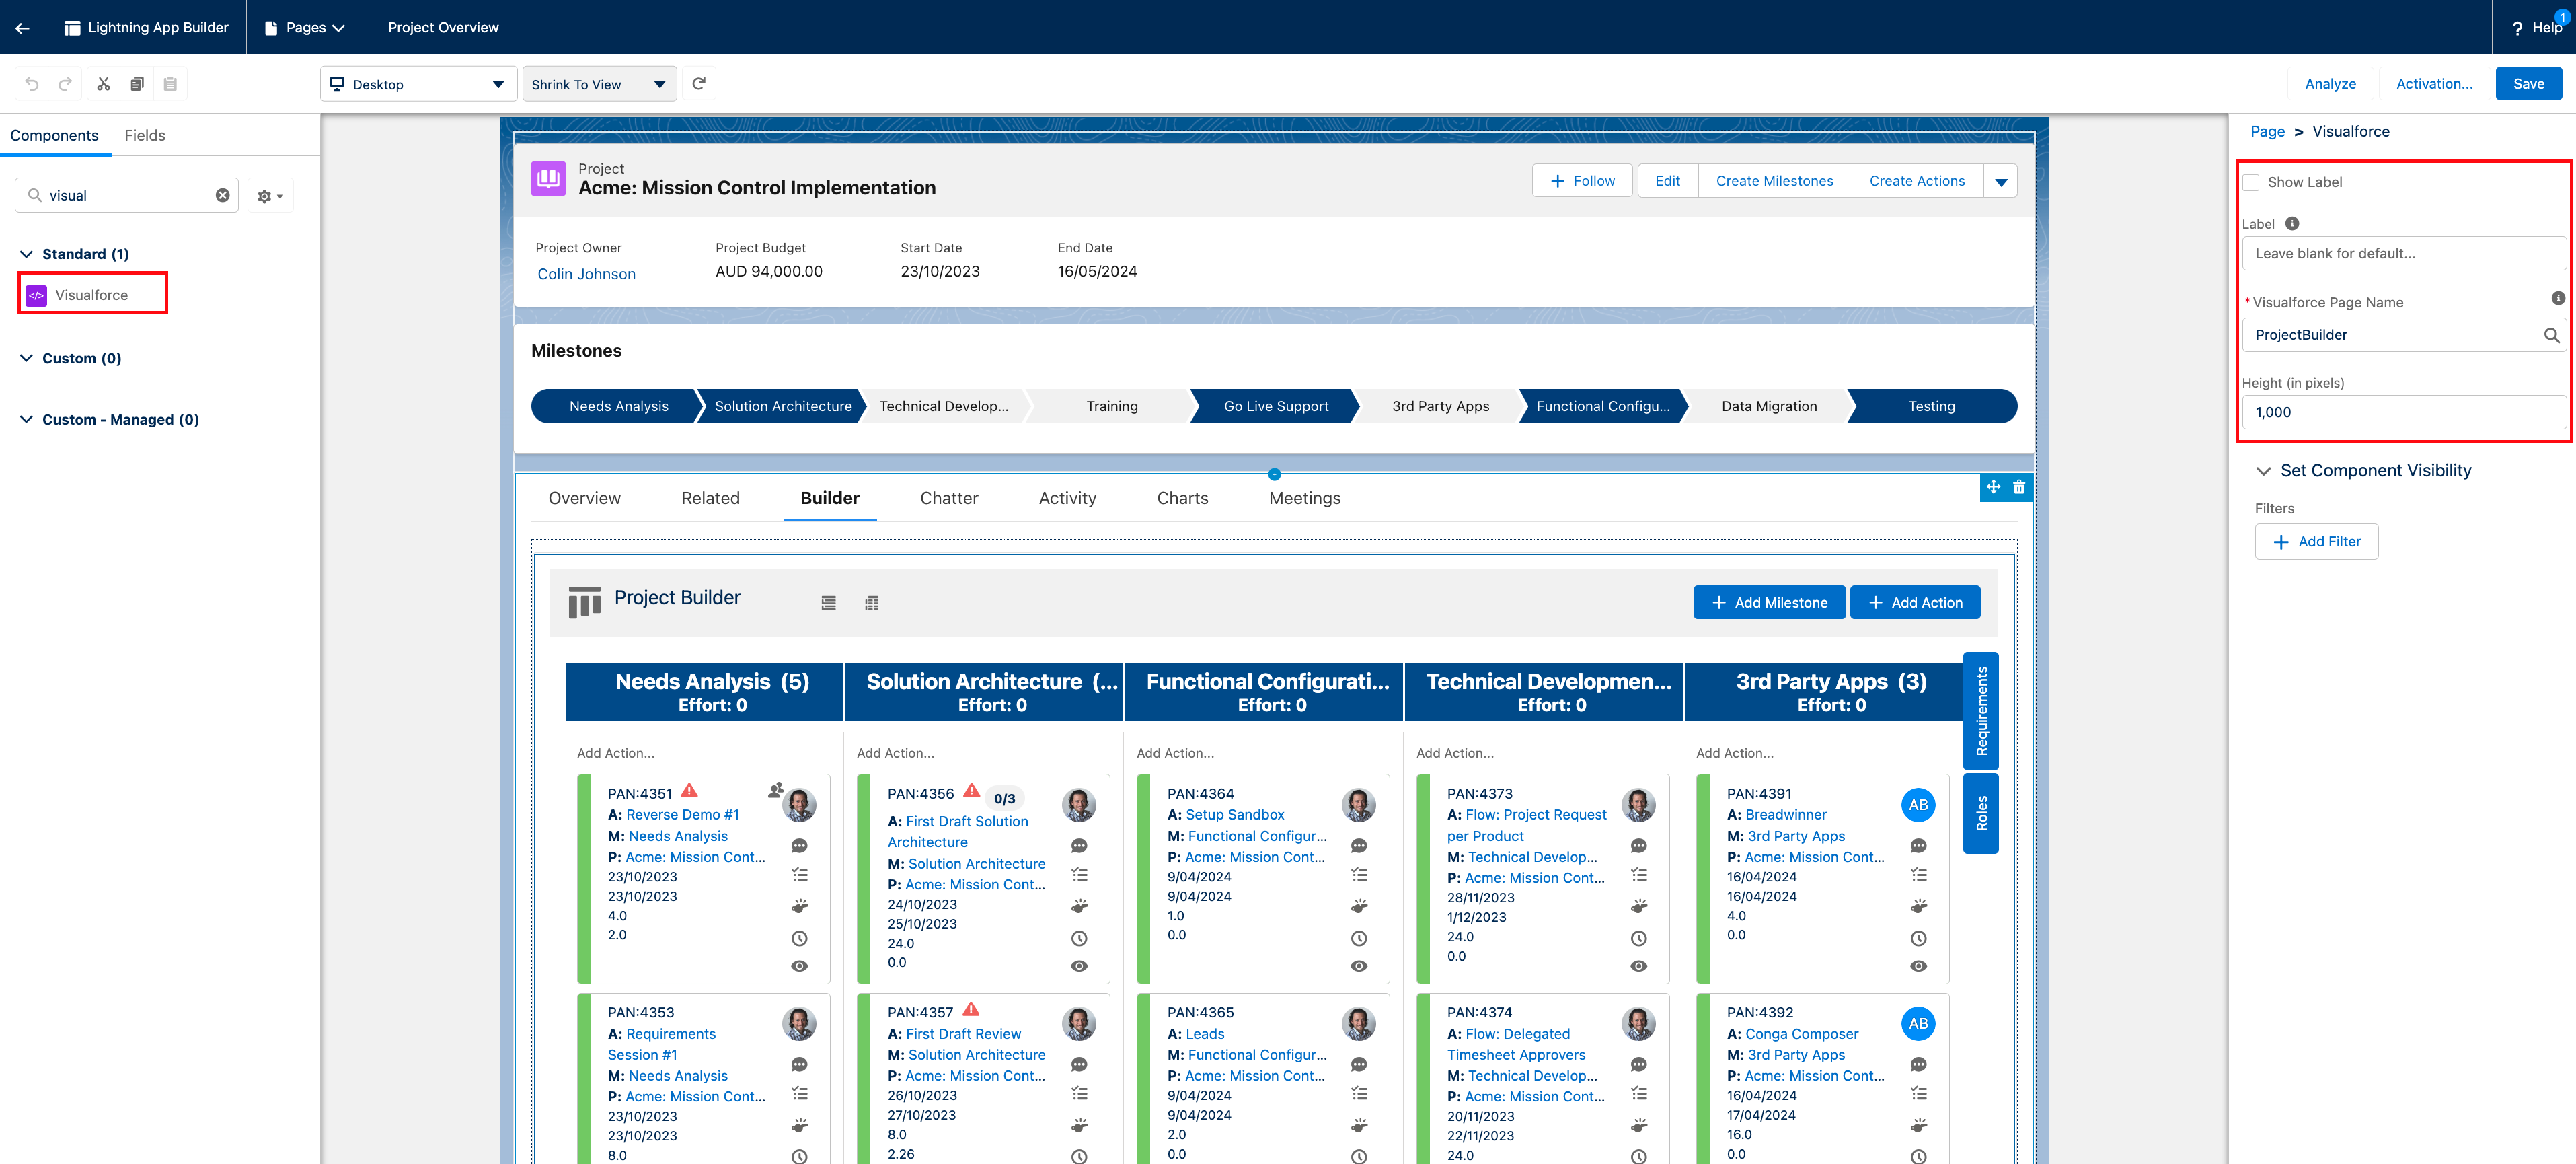Image resolution: width=2576 pixels, height=1164 pixels.
Task: Select the Visualforce component in the list
Action: point(92,295)
